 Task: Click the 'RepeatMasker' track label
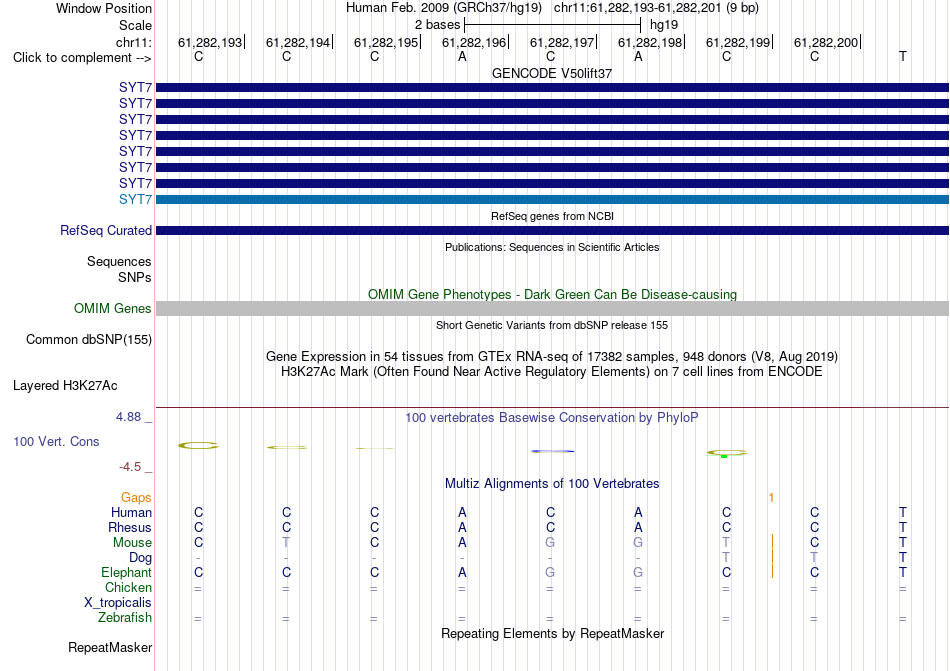(110, 648)
